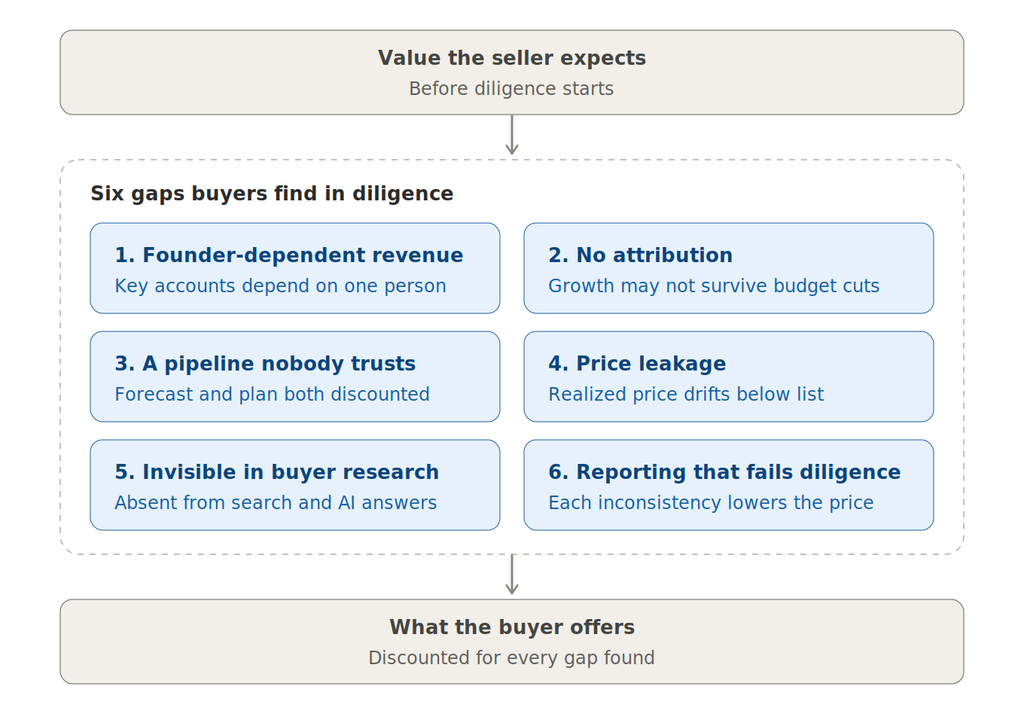Click 'Absent from search and AI answers' text

click(x=276, y=503)
